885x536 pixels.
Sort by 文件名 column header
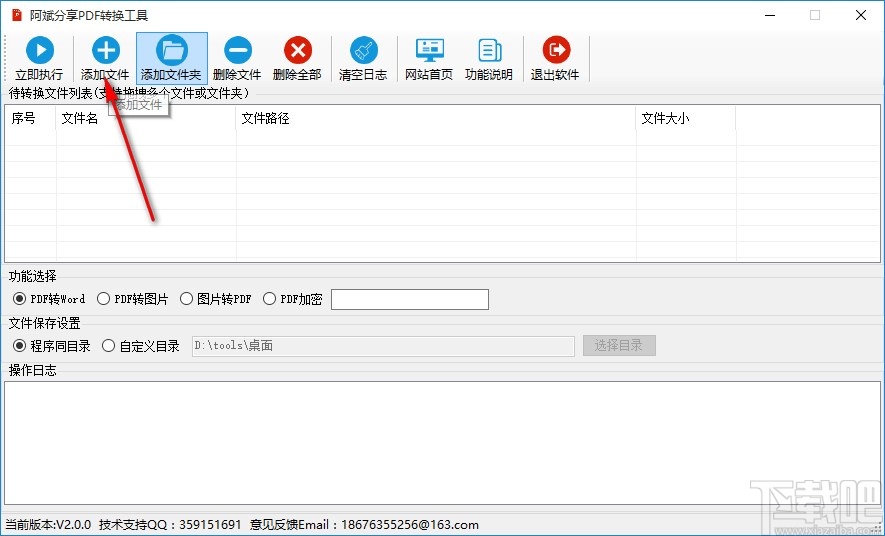(146, 118)
